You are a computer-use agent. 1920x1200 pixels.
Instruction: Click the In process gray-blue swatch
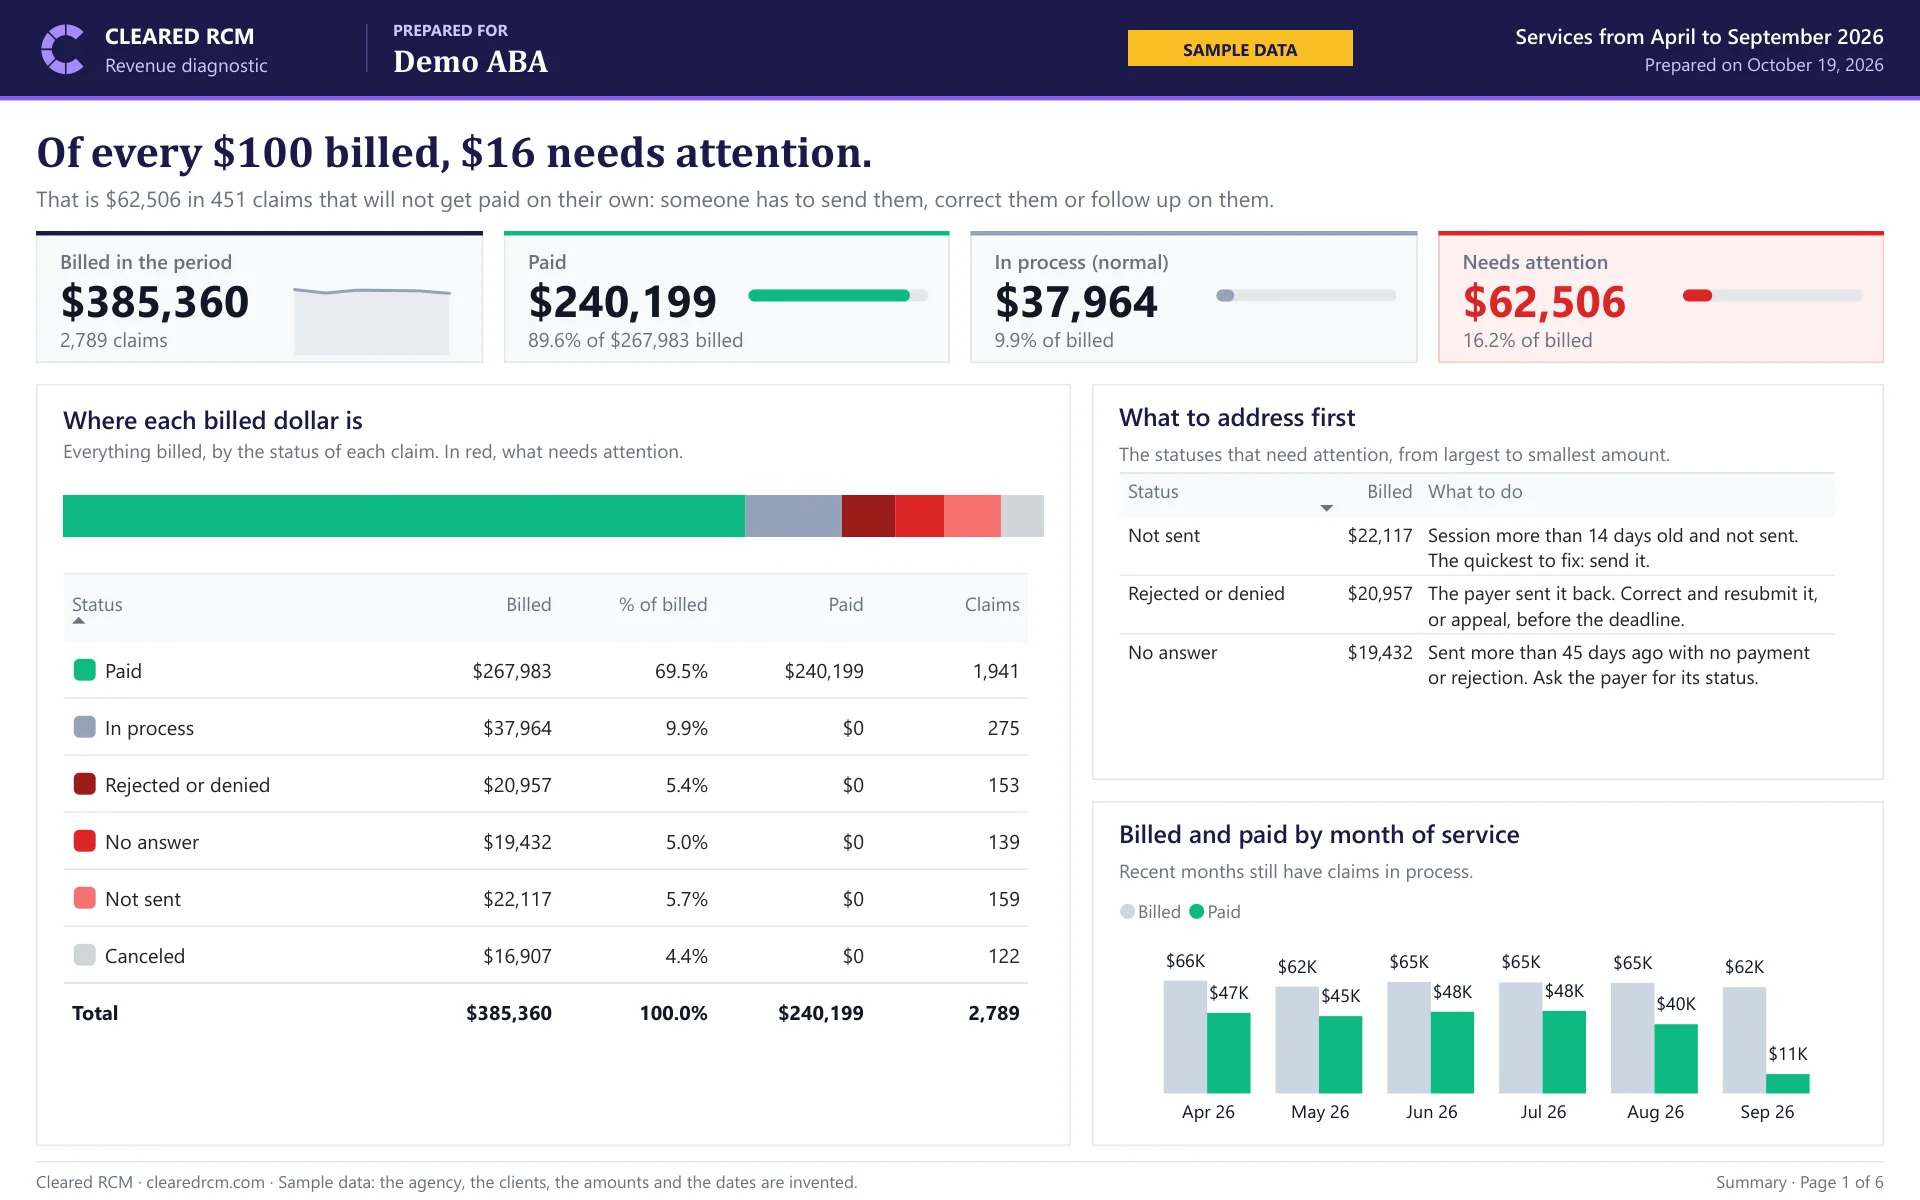tap(85, 727)
